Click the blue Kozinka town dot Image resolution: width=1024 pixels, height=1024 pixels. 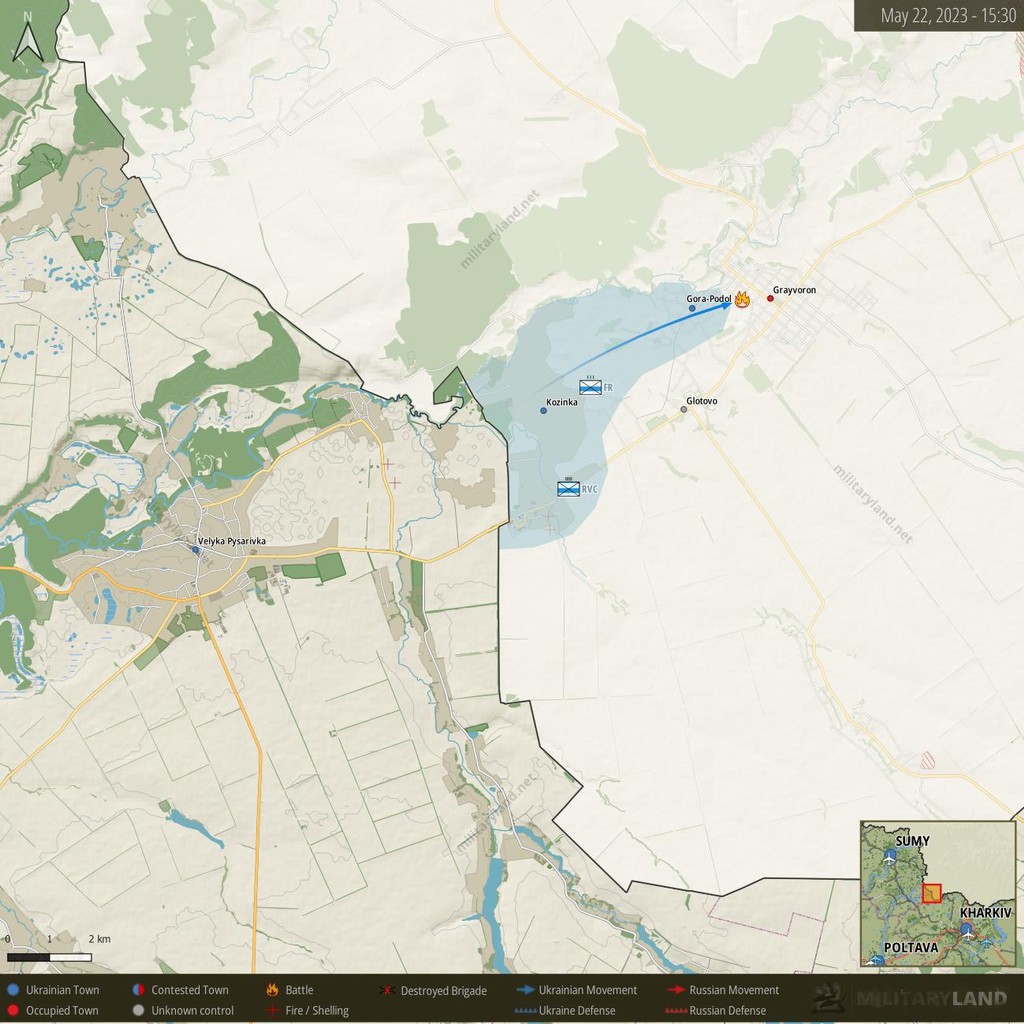point(543,411)
